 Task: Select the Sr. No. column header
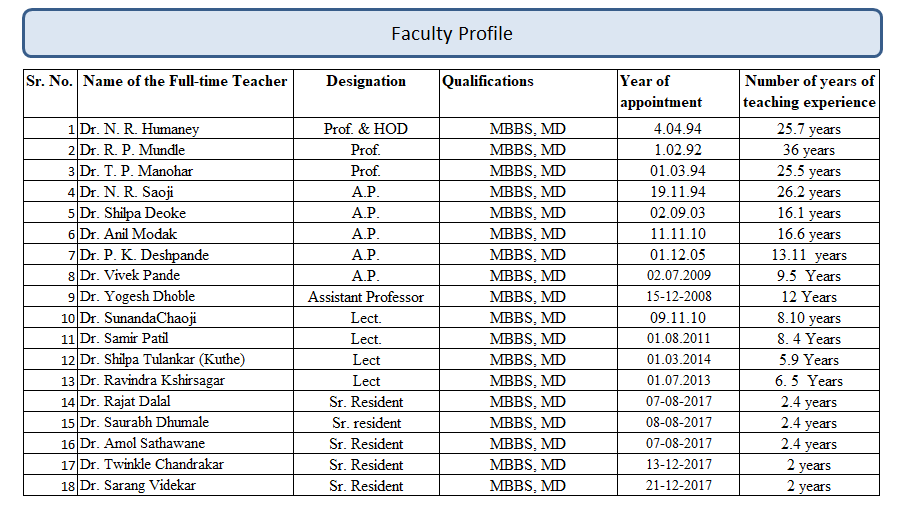pyautogui.click(x=50, y=94)
